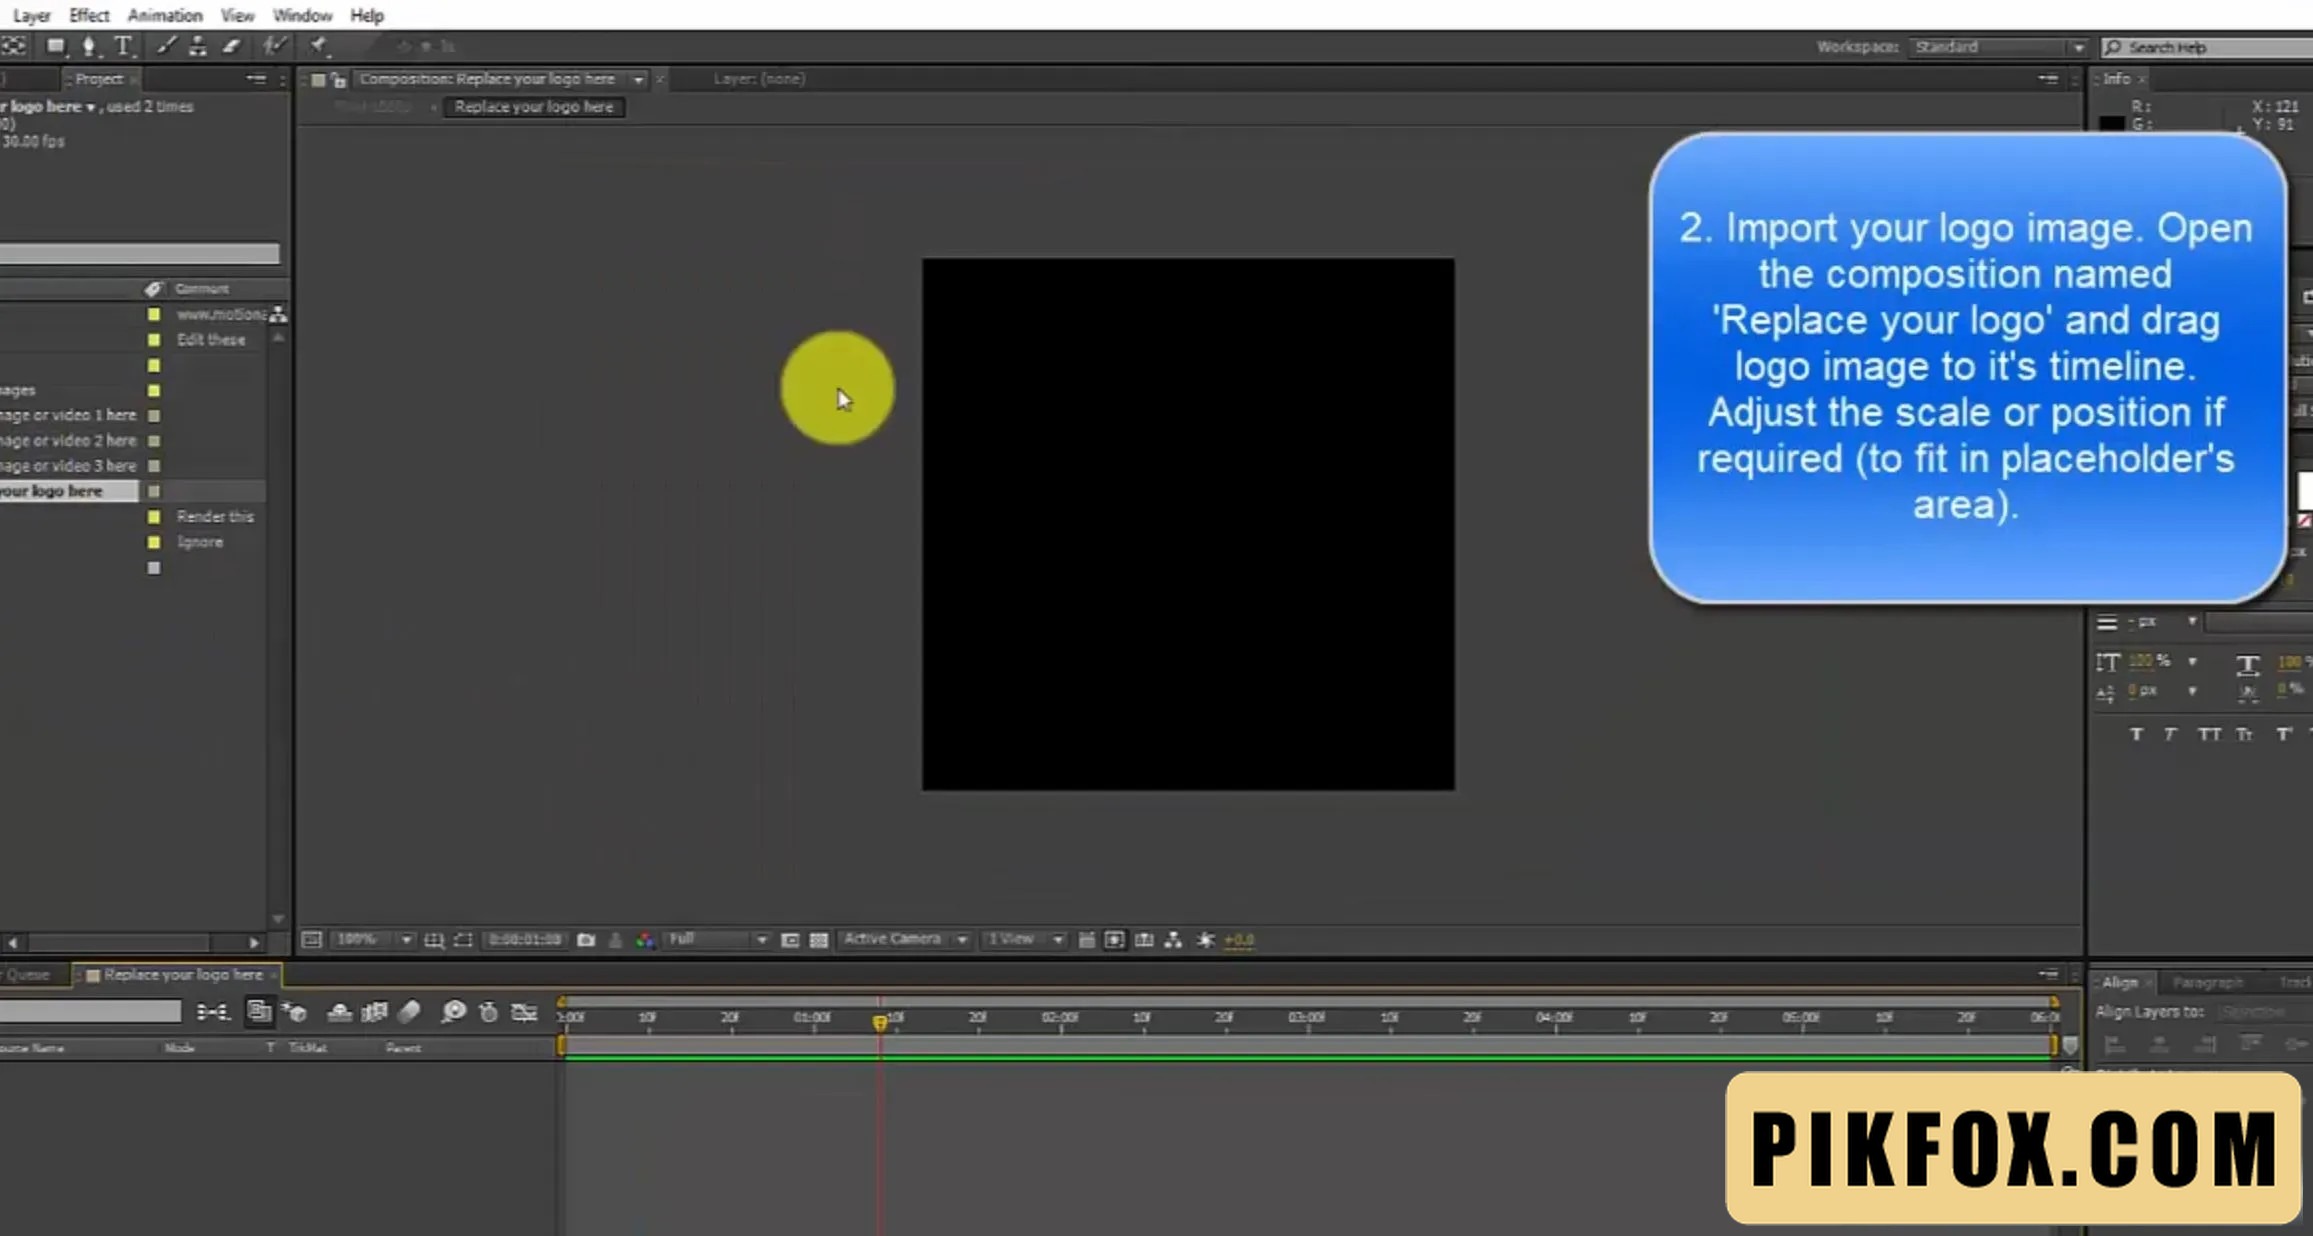Open the Composition panel options menu
The height and width of the screenshot is (1236, 2313).
pyautogui.click(x=2048, y=79)
